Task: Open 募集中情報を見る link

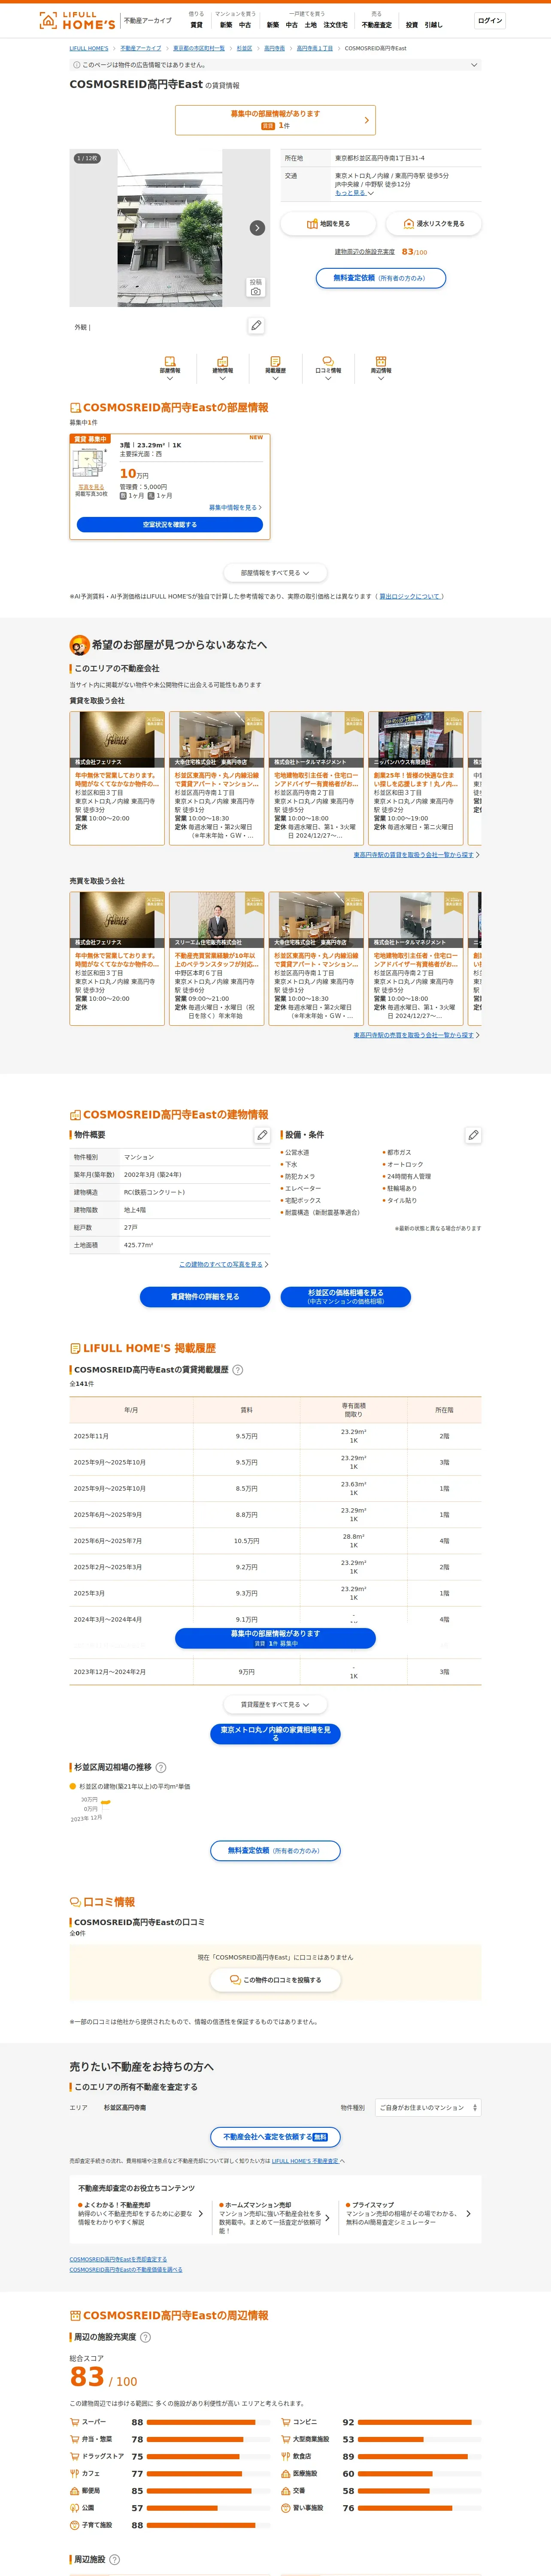Action: [x=235, y=507]
